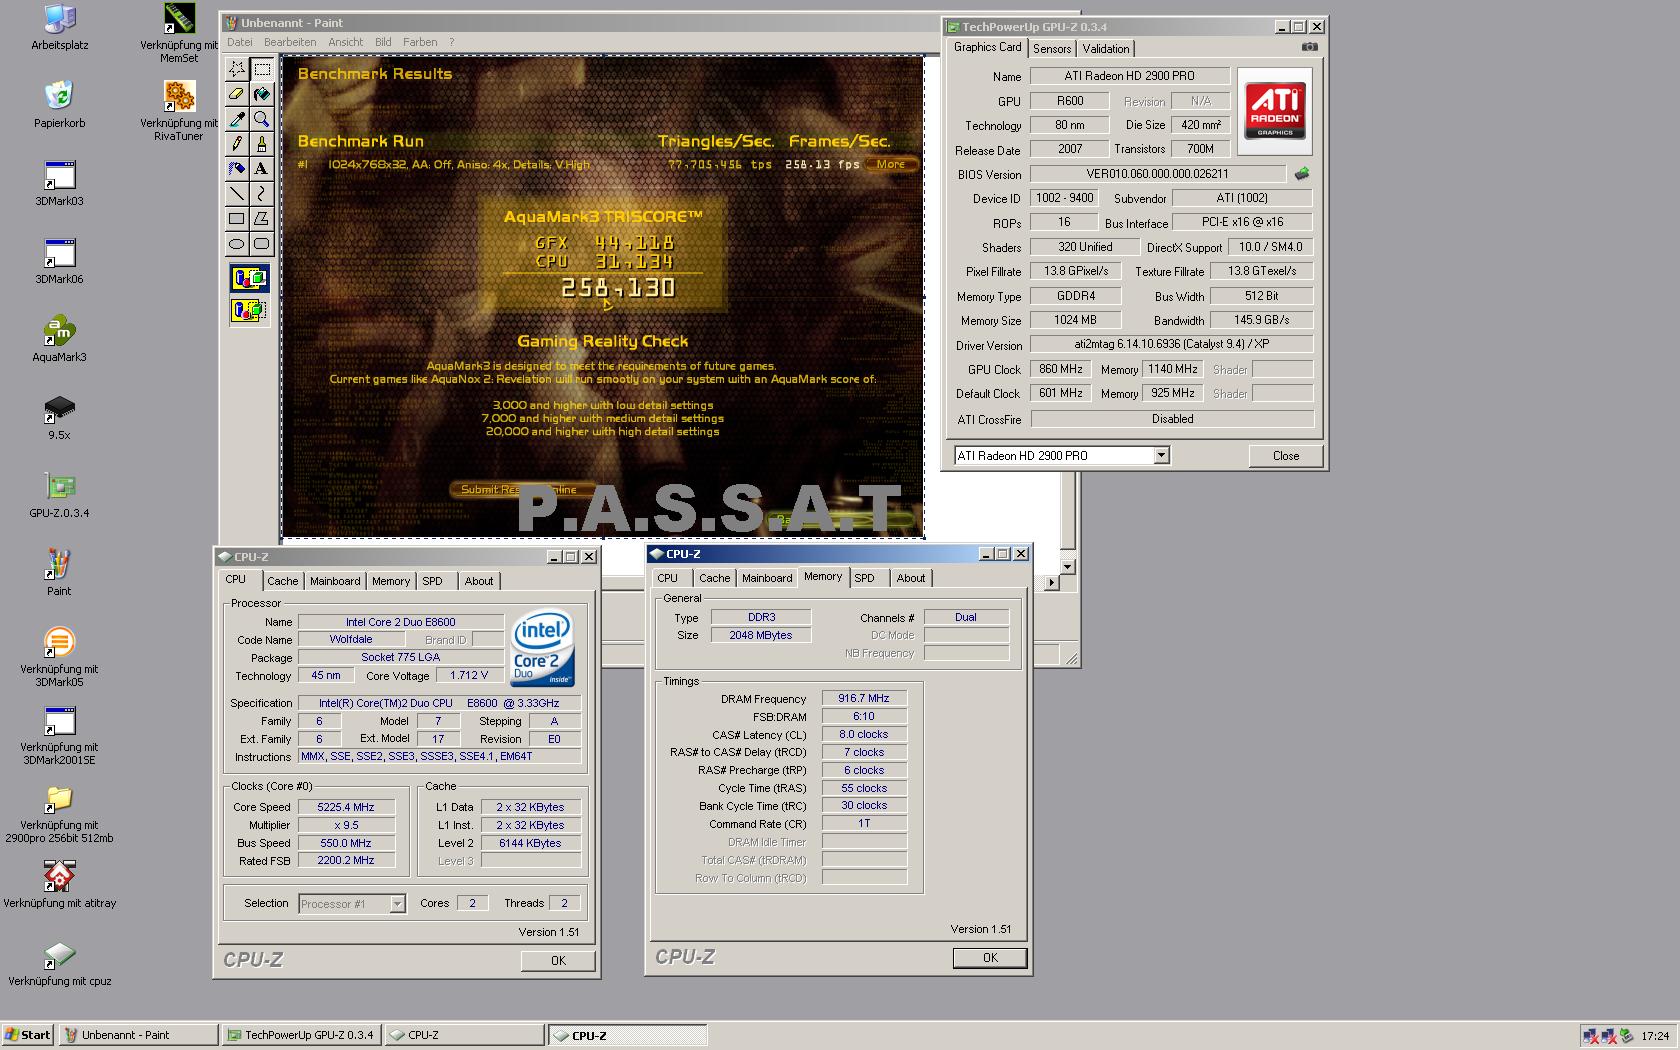Switch to the Sensors tab in GPU-Z
The width and height of the screenshot is (1680, 1050).
[x=1052, y=49]
